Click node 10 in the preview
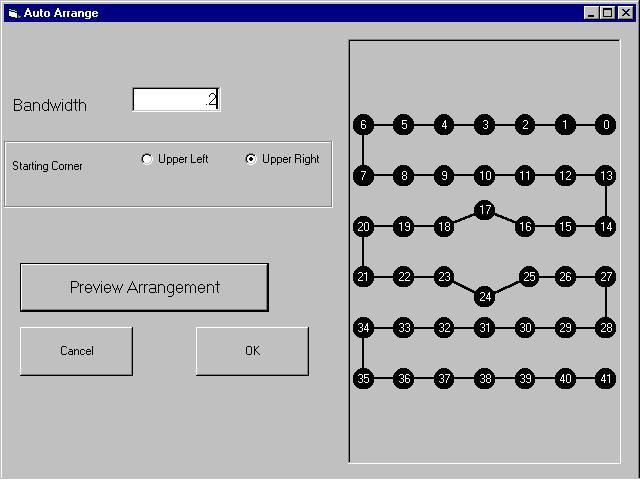The height and width of the screenshot is (480, 640). pos(484,176)
